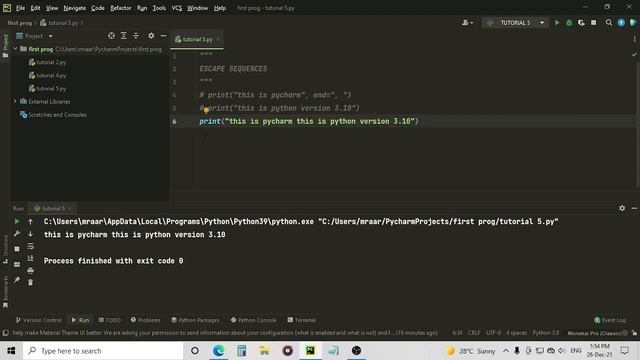
Task: Open the View menu
Action: (52, 8)
